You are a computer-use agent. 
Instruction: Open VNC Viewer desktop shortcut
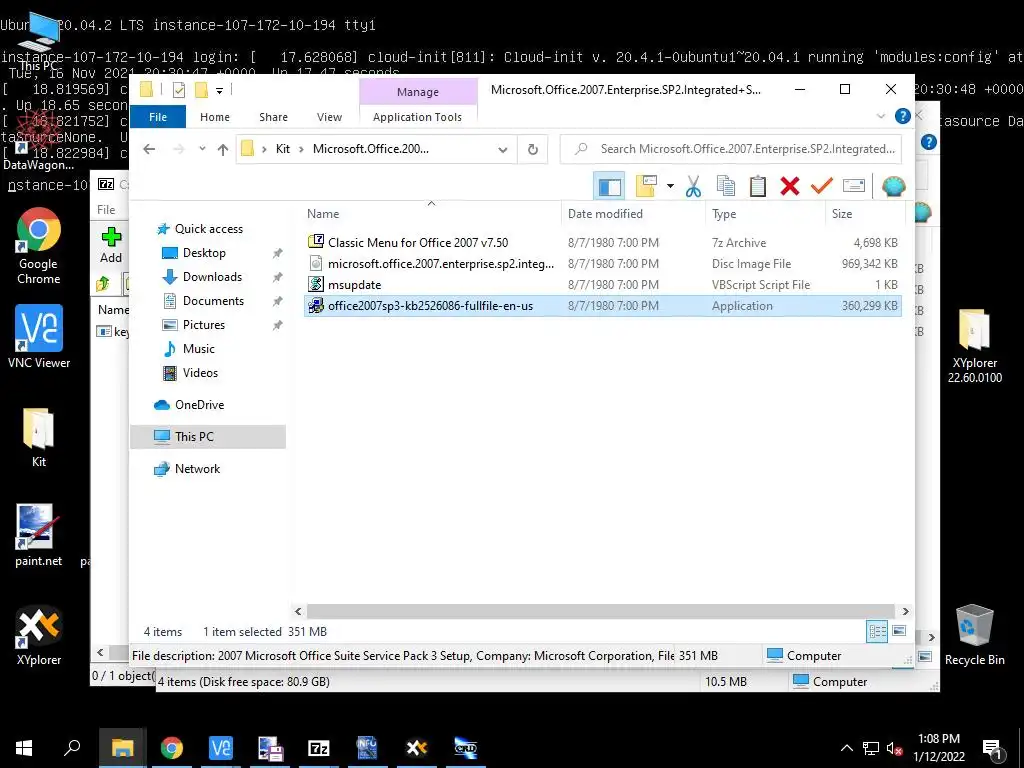coord(39,336)
